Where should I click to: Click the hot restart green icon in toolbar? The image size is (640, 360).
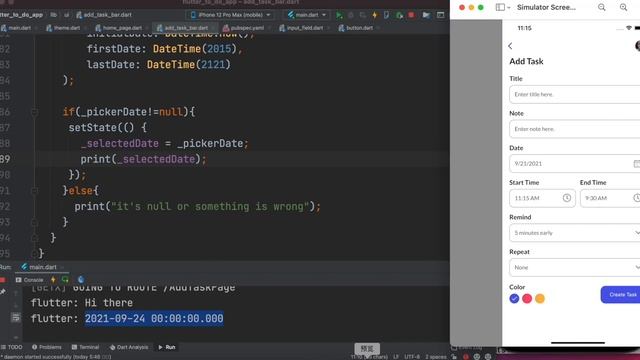pyautogui.click(x=399, y=15)
